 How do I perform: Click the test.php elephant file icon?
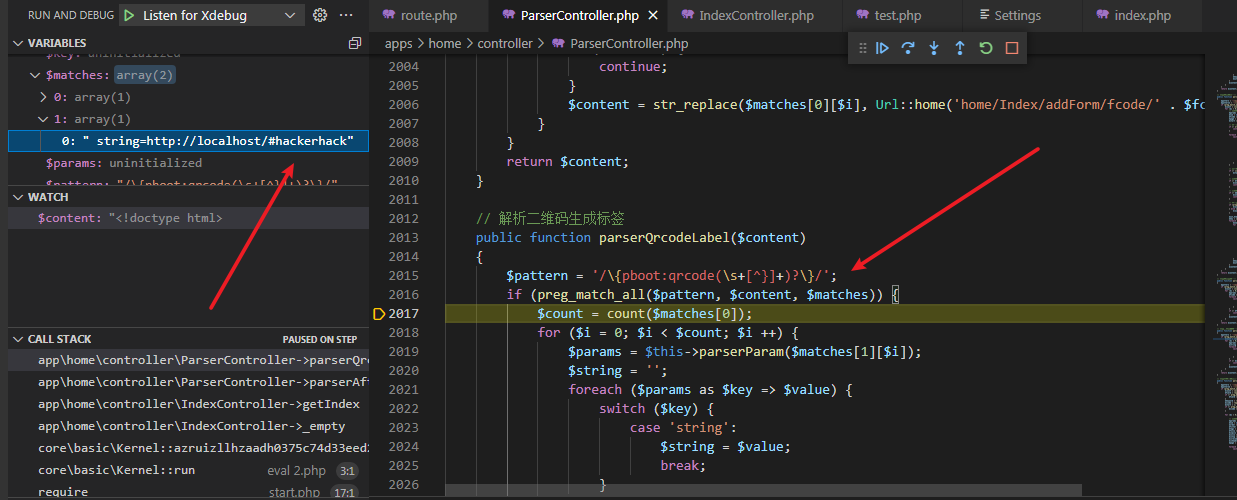[862, 15]
